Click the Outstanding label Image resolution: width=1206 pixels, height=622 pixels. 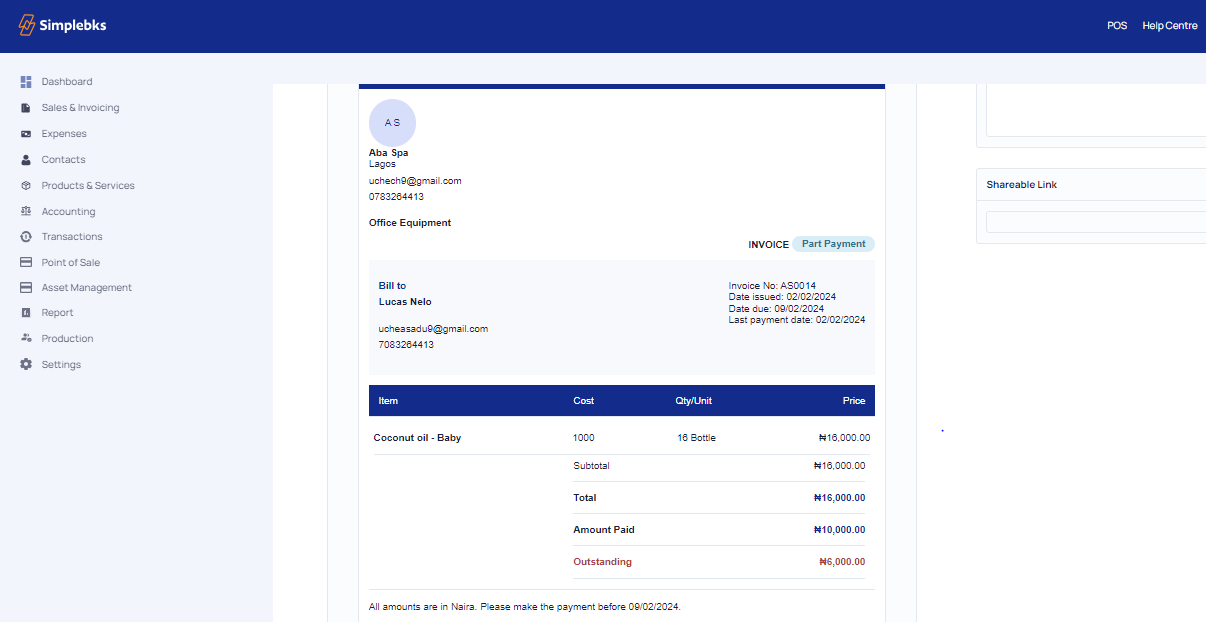(602, 562)
